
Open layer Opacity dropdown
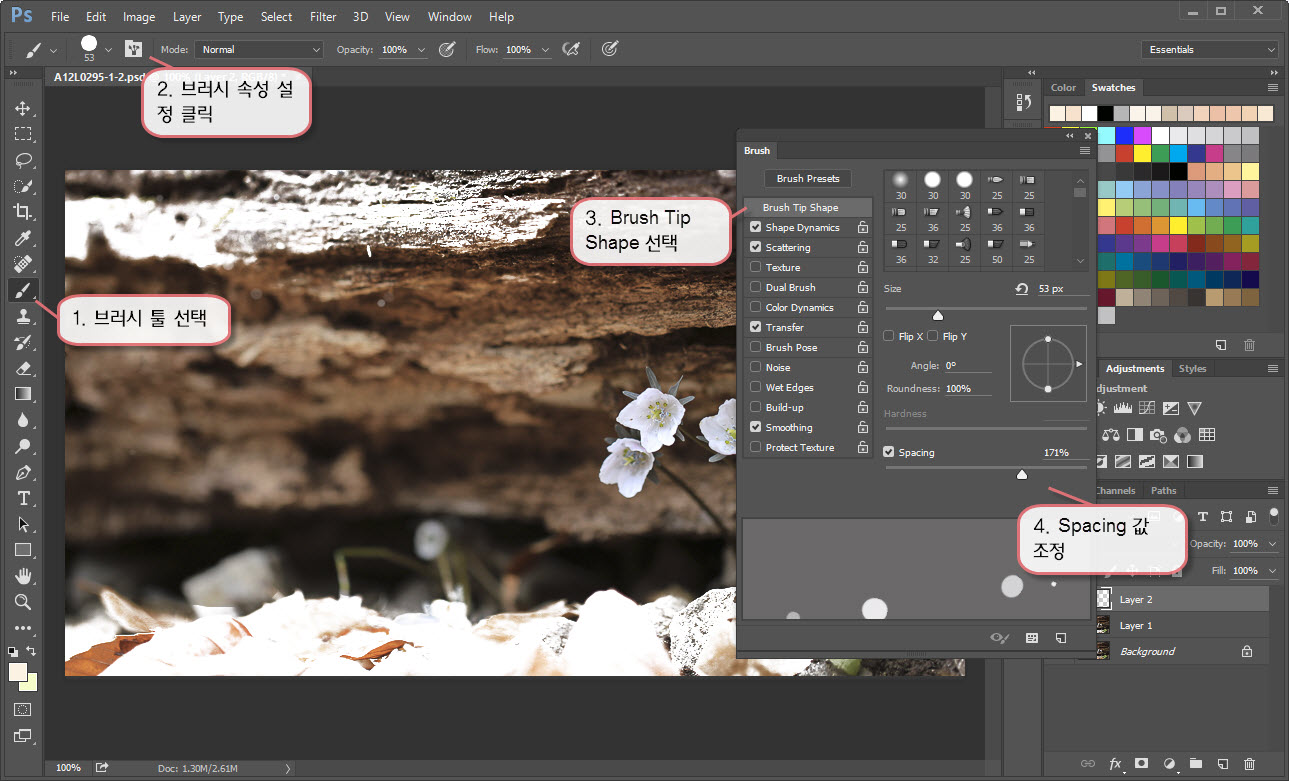click(1272, 544)
